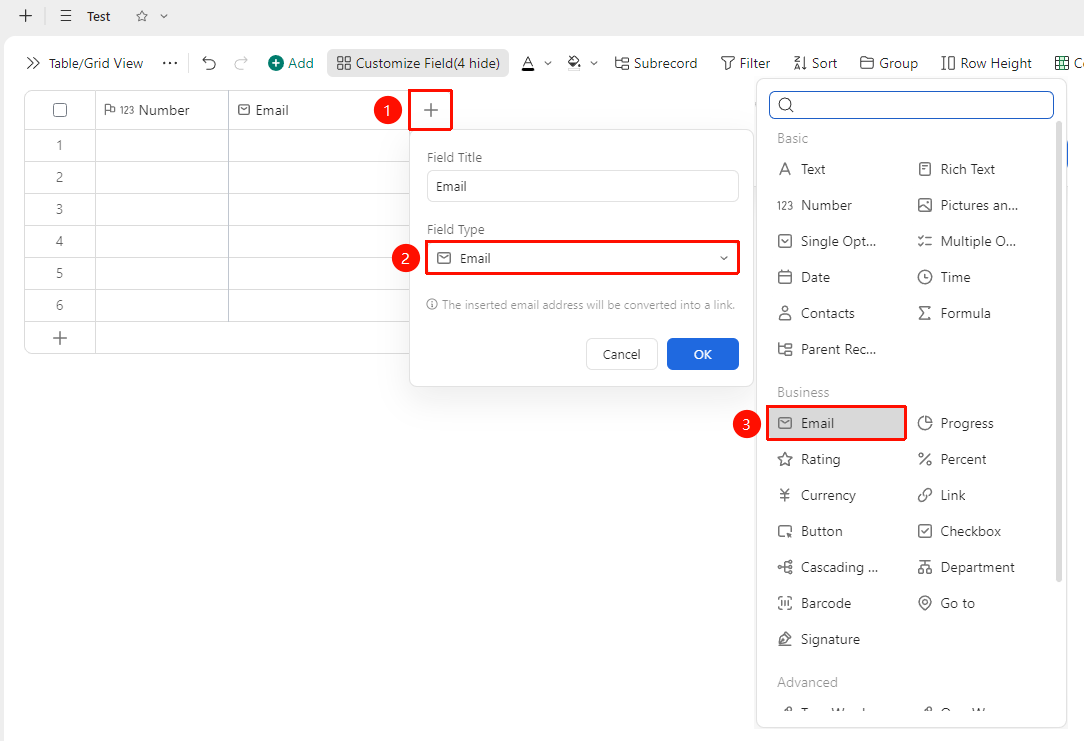Click the Field Title input box
Screen dimensions: 1084x741
[x=583, y=187]
